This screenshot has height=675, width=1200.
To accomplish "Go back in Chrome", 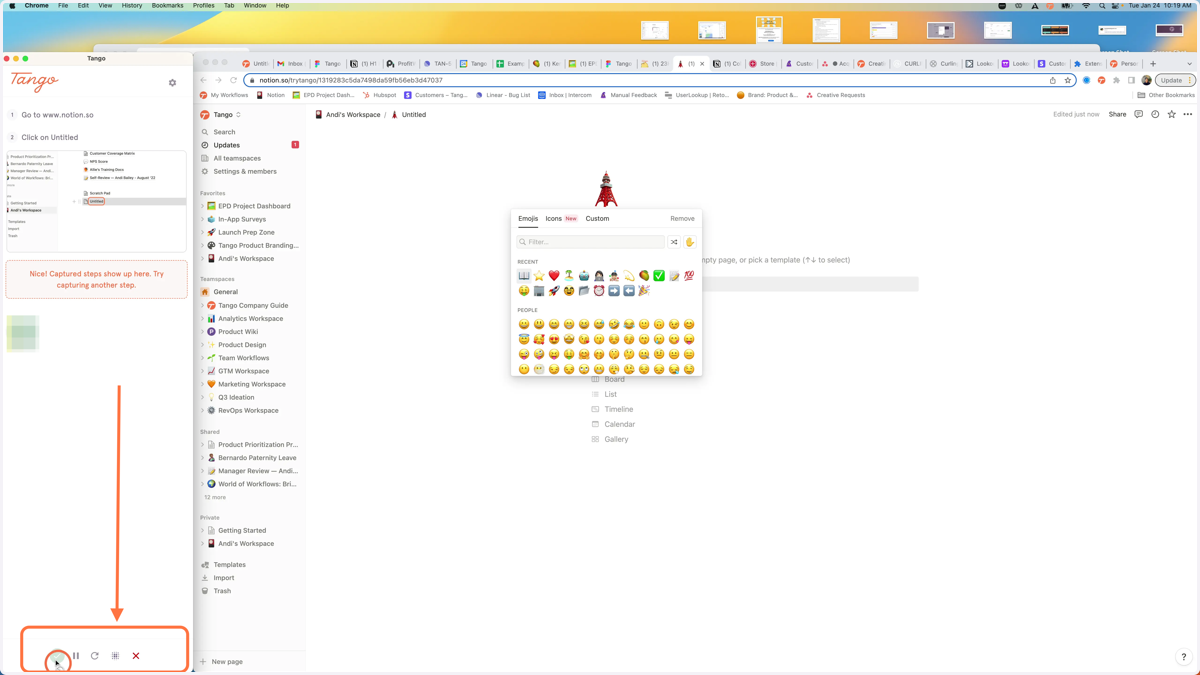I will [204, 80].
